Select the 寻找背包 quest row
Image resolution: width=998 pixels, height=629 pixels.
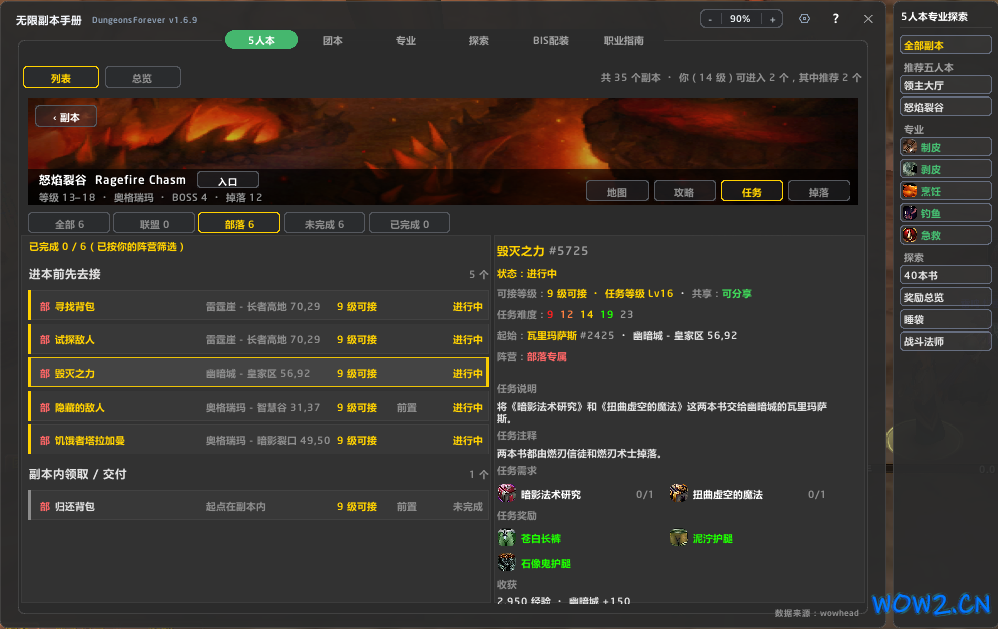click(258, 306)
